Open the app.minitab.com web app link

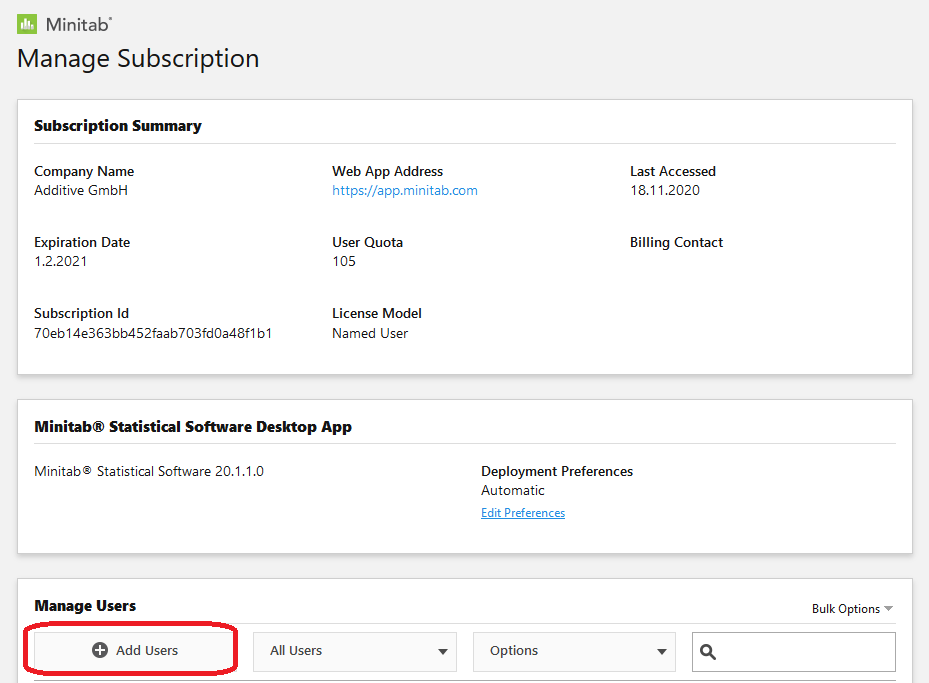point(405,190)
